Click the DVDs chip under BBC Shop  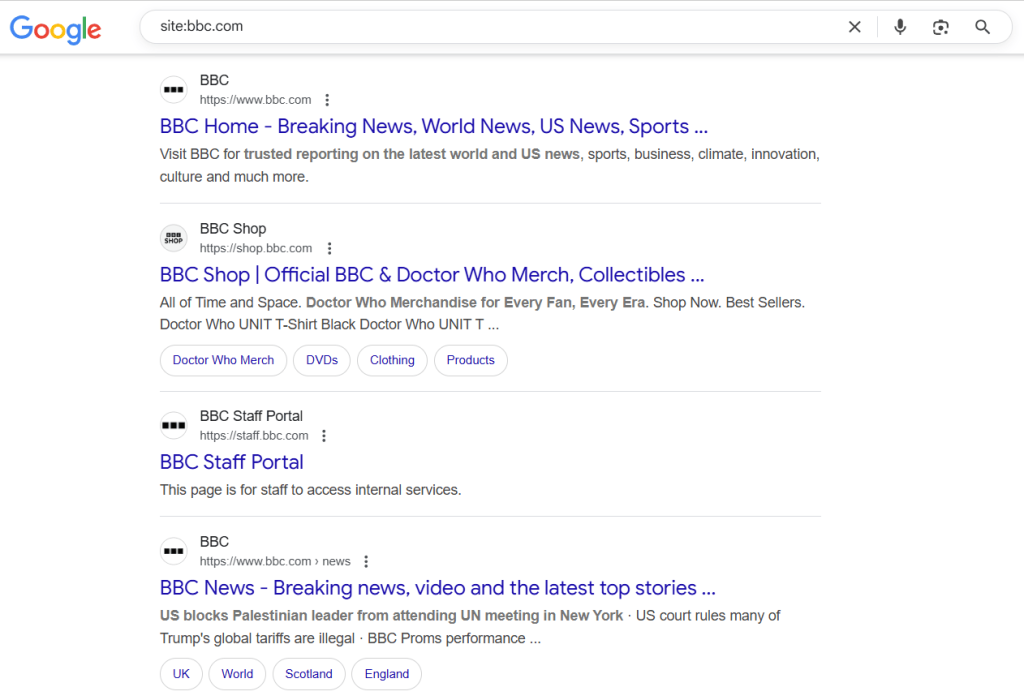pyautogui.click(x=321, y=360)
